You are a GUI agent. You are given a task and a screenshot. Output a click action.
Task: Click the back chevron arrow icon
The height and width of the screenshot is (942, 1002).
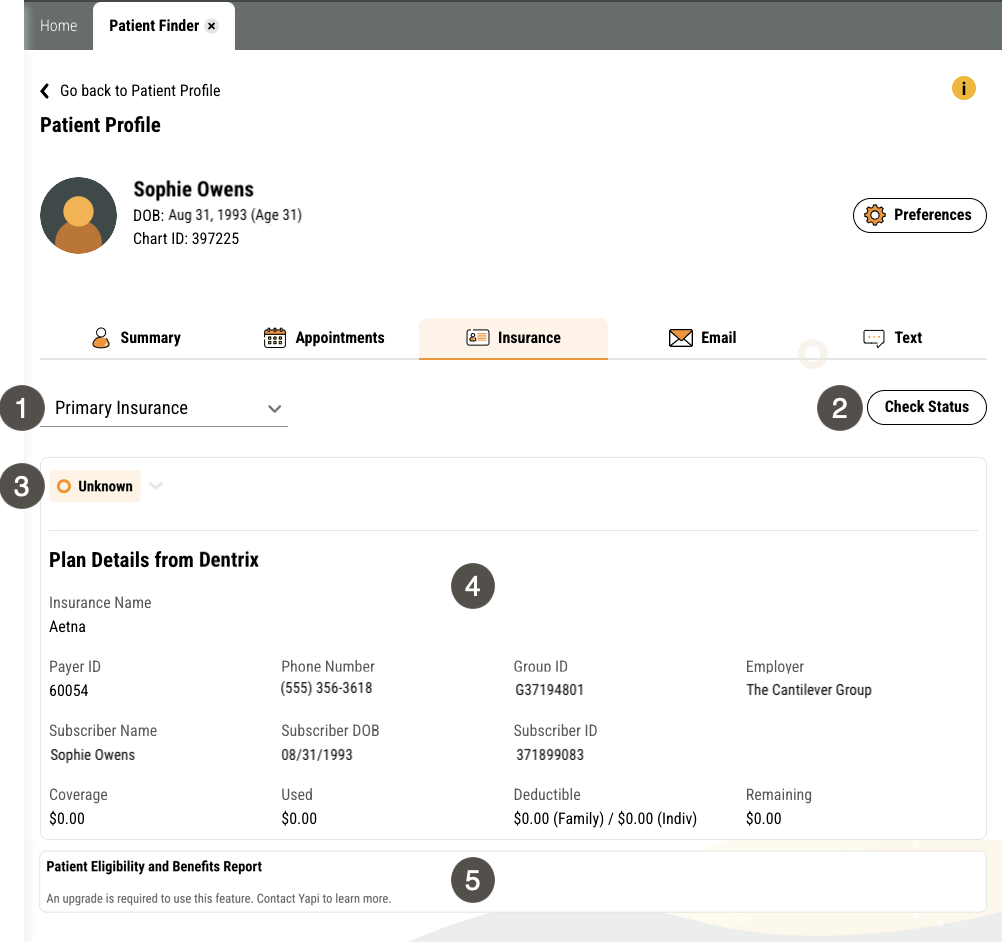45,91
